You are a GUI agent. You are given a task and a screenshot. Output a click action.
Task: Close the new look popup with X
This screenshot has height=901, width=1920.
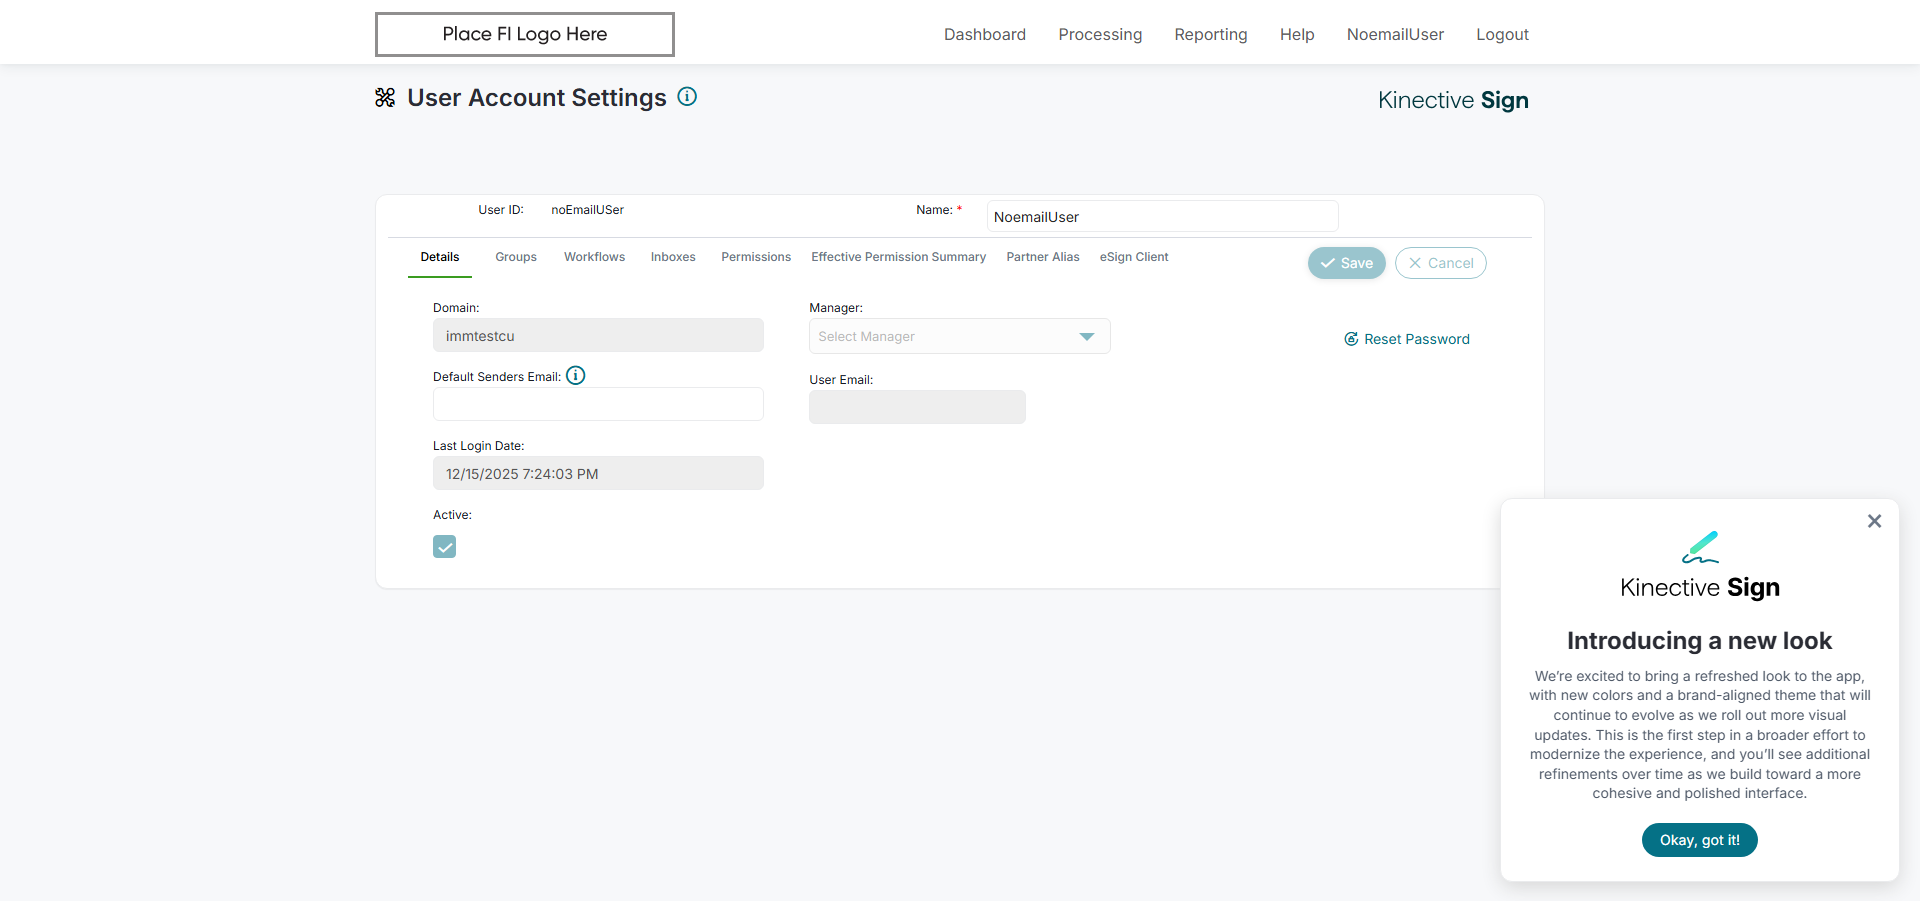[1874, 521]
